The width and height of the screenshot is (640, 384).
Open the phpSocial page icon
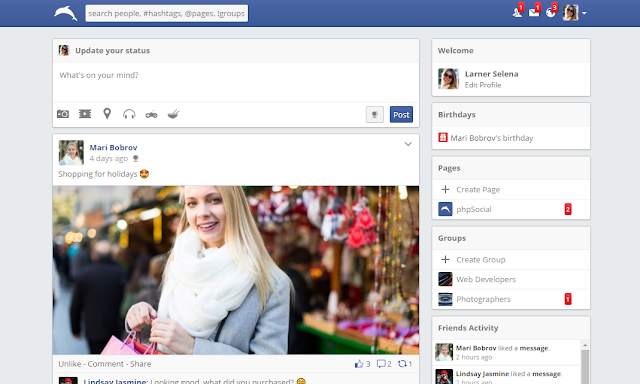[445, 209]
